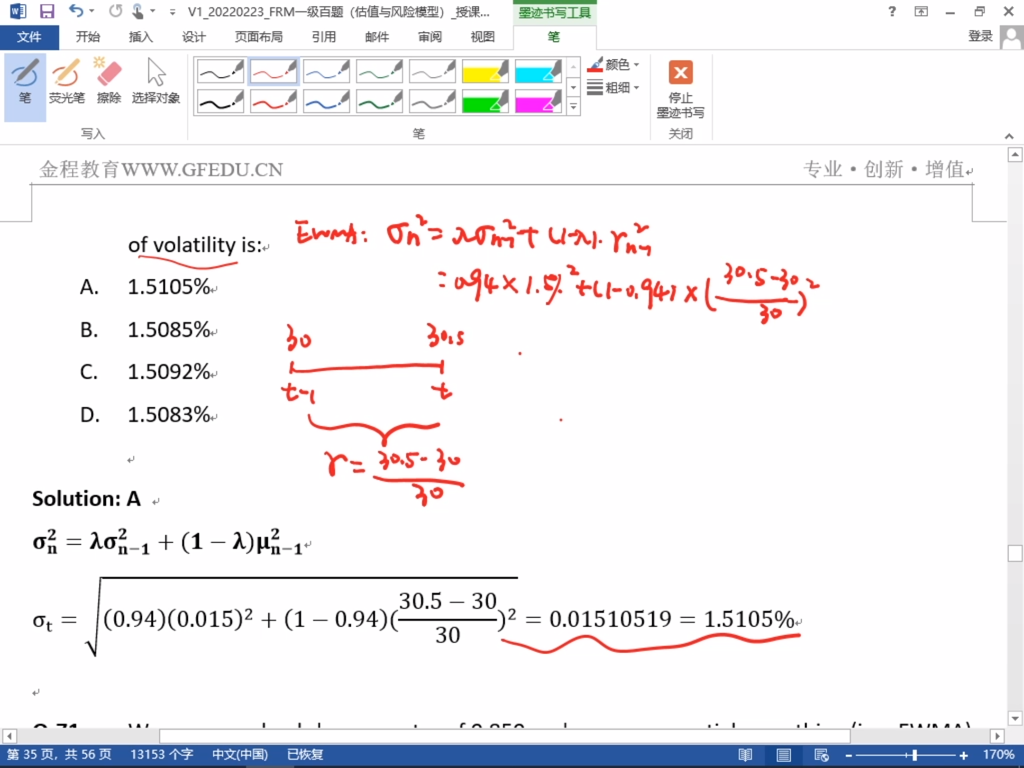The image size is (1024, 768).
Task: Click the Undo arrow in title bar
Action: click(76, 12)
